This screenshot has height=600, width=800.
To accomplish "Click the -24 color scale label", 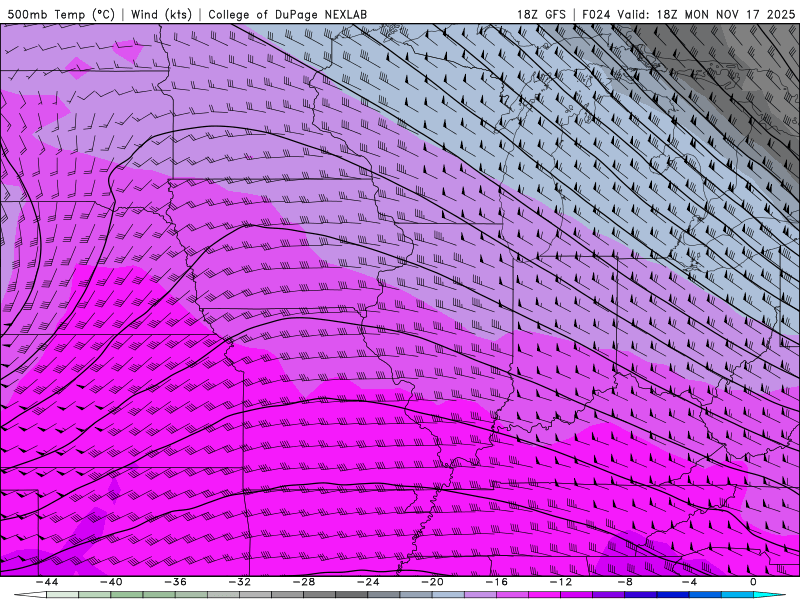I will 368,582.
